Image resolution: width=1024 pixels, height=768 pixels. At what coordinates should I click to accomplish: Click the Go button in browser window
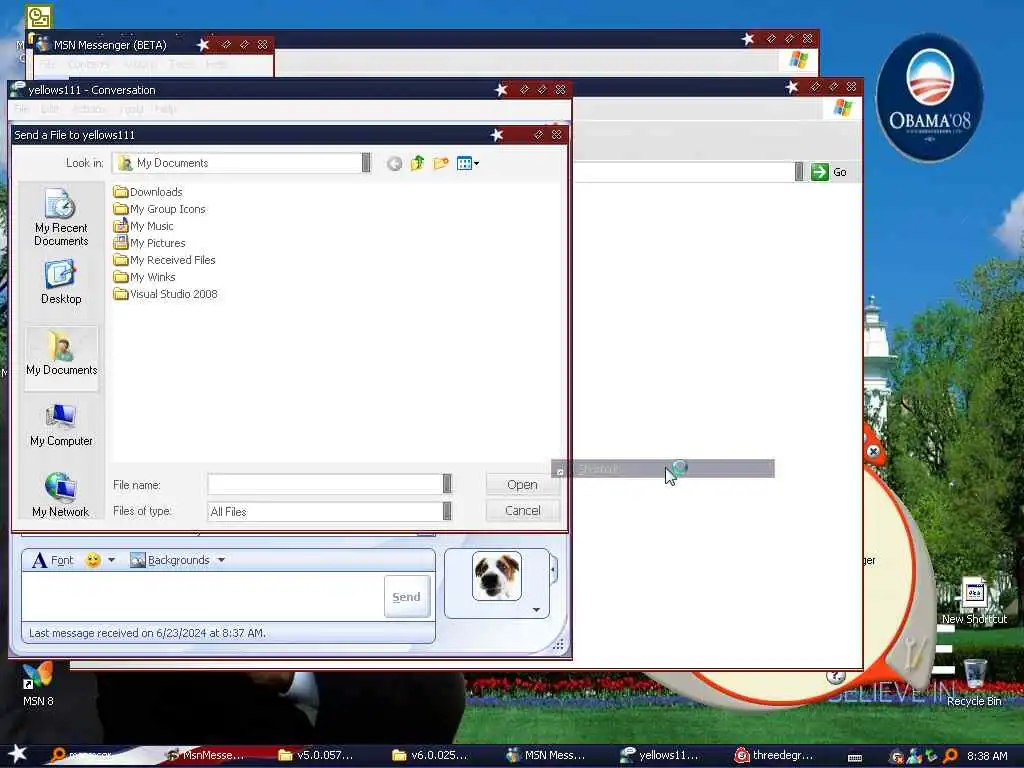[829, 172]
